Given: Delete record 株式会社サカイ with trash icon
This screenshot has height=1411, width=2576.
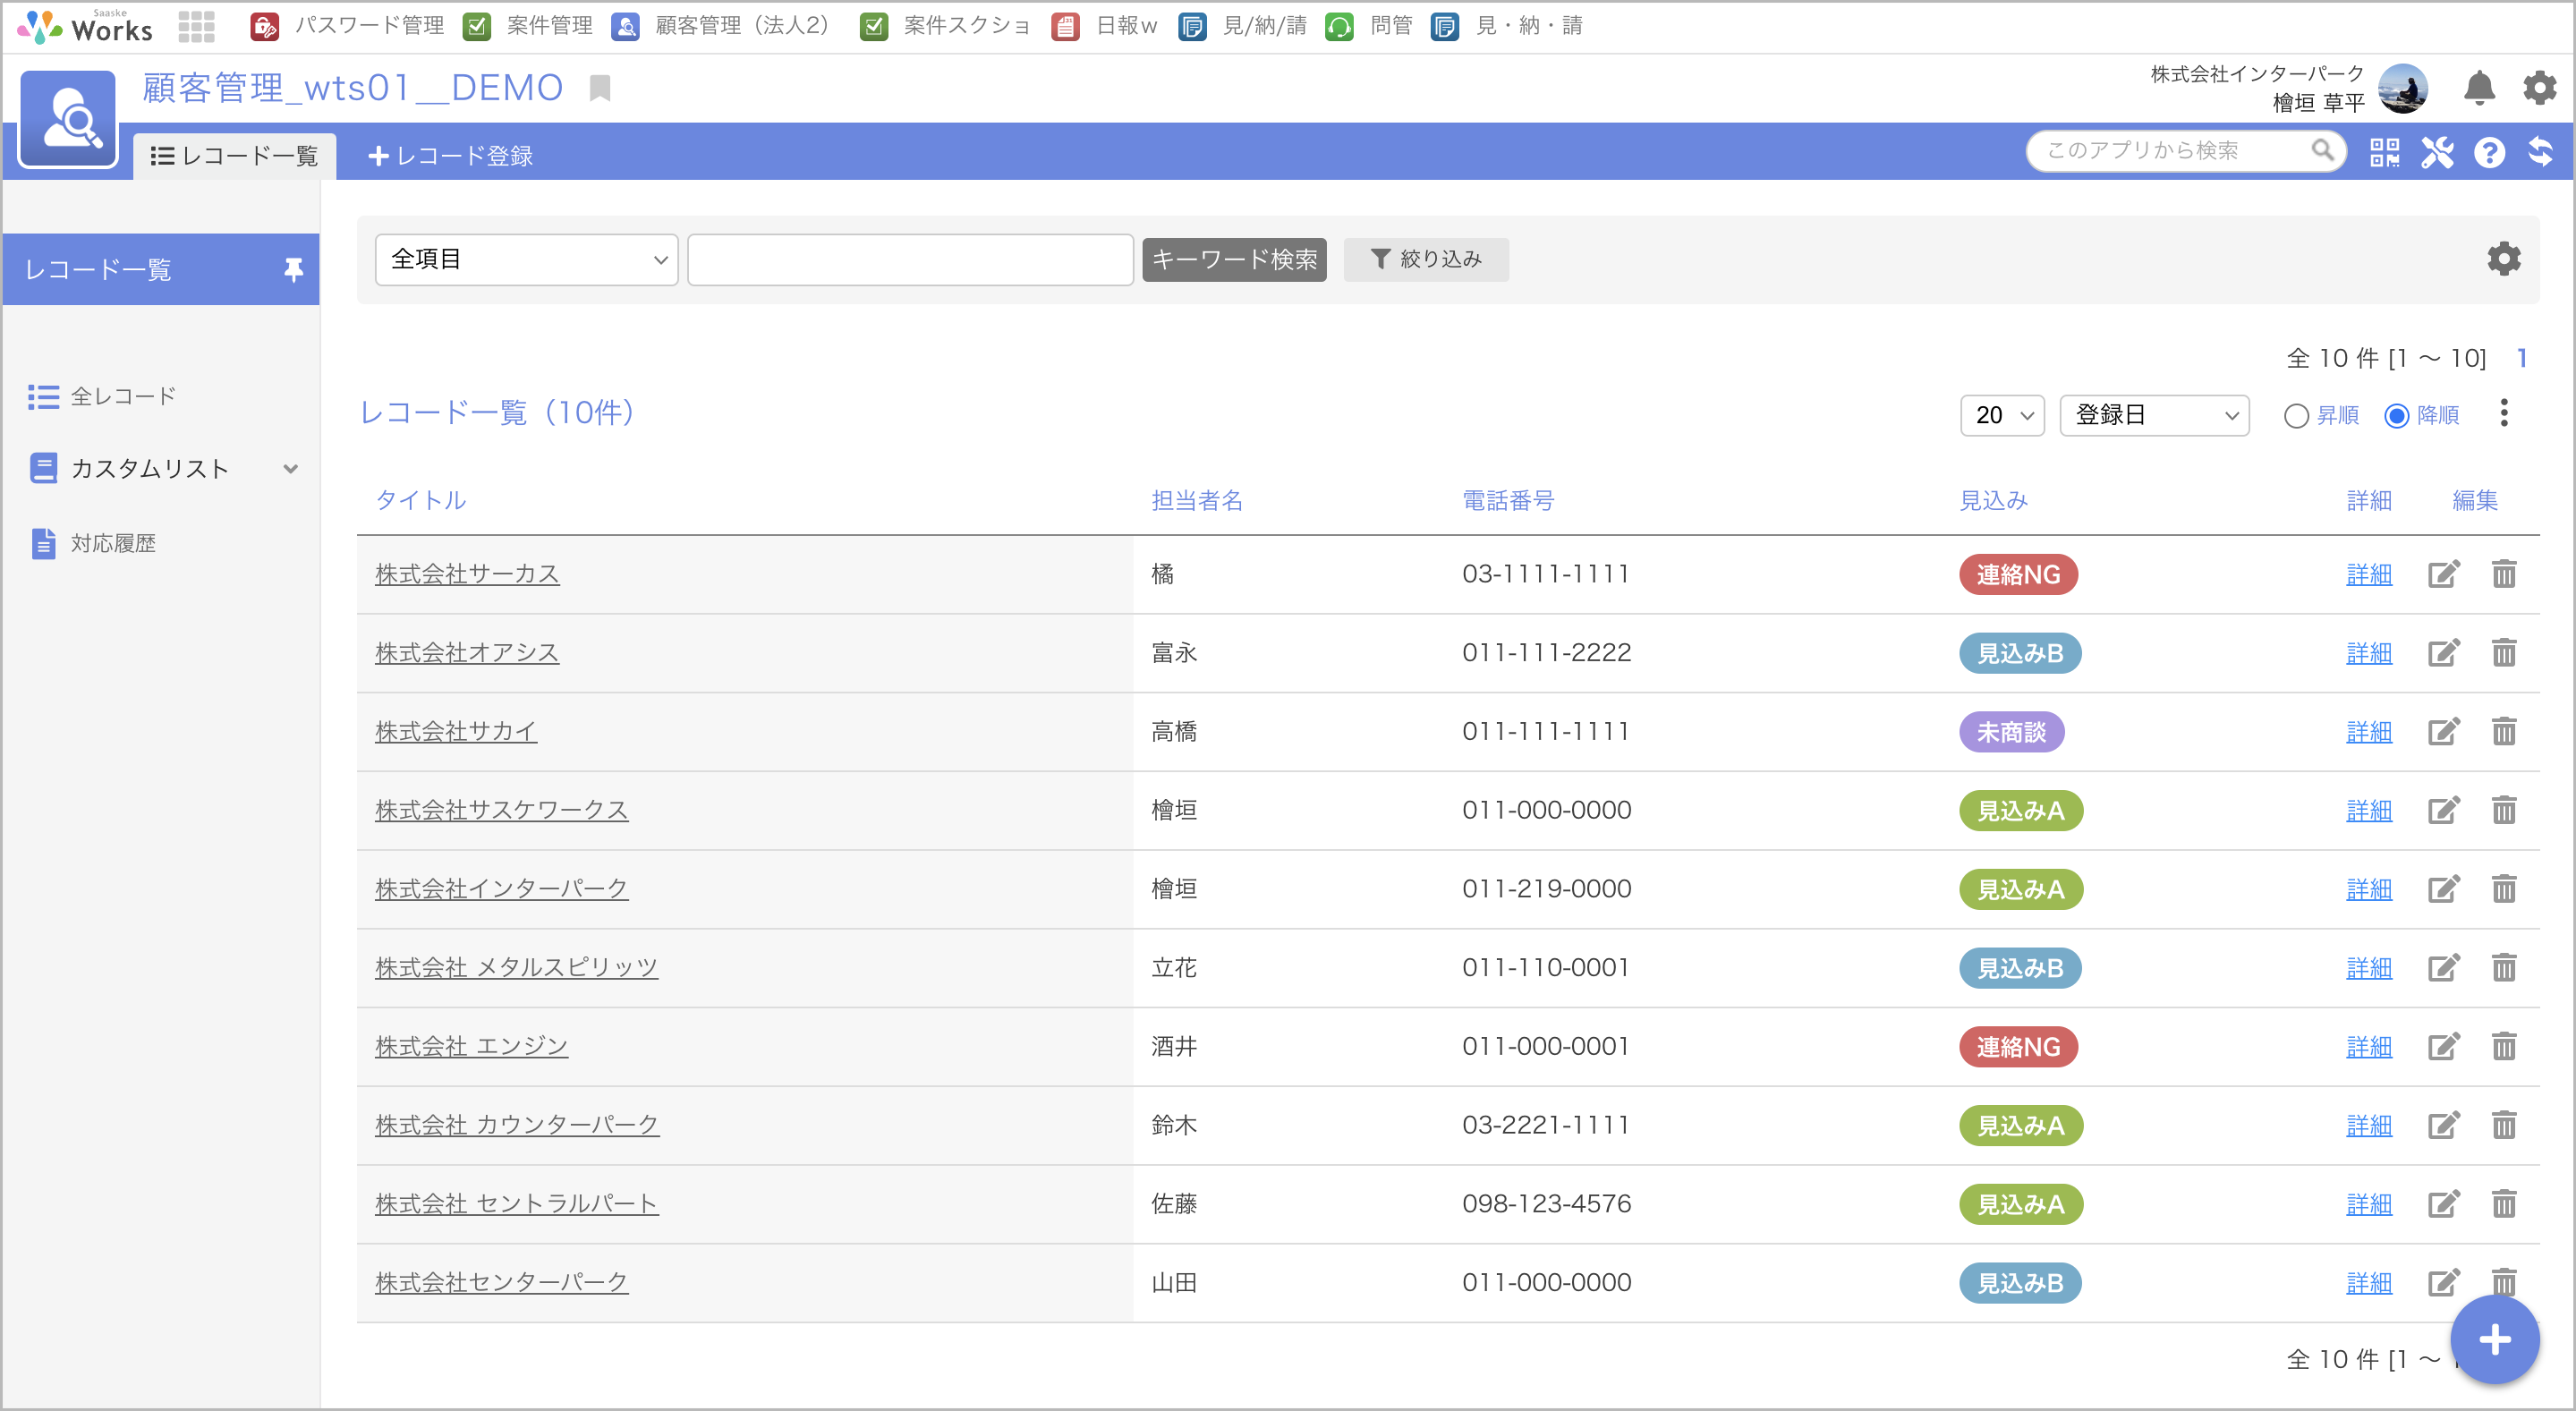Looking at the screenshot, I should [x=2503, y=731].
